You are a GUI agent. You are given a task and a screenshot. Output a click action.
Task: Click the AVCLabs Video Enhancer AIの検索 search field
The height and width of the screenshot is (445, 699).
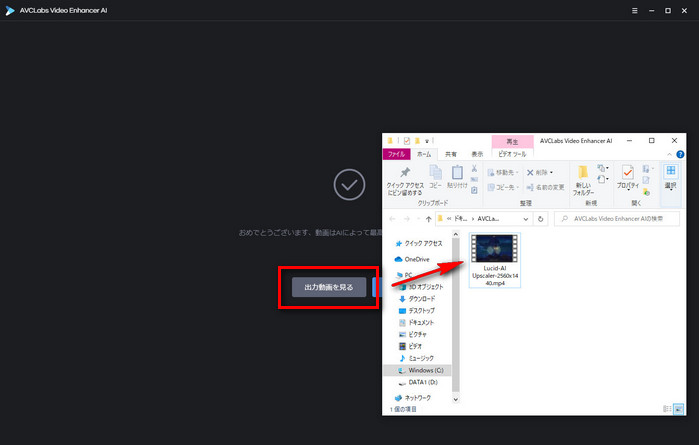pyautogui.click(x=617, y=219)
